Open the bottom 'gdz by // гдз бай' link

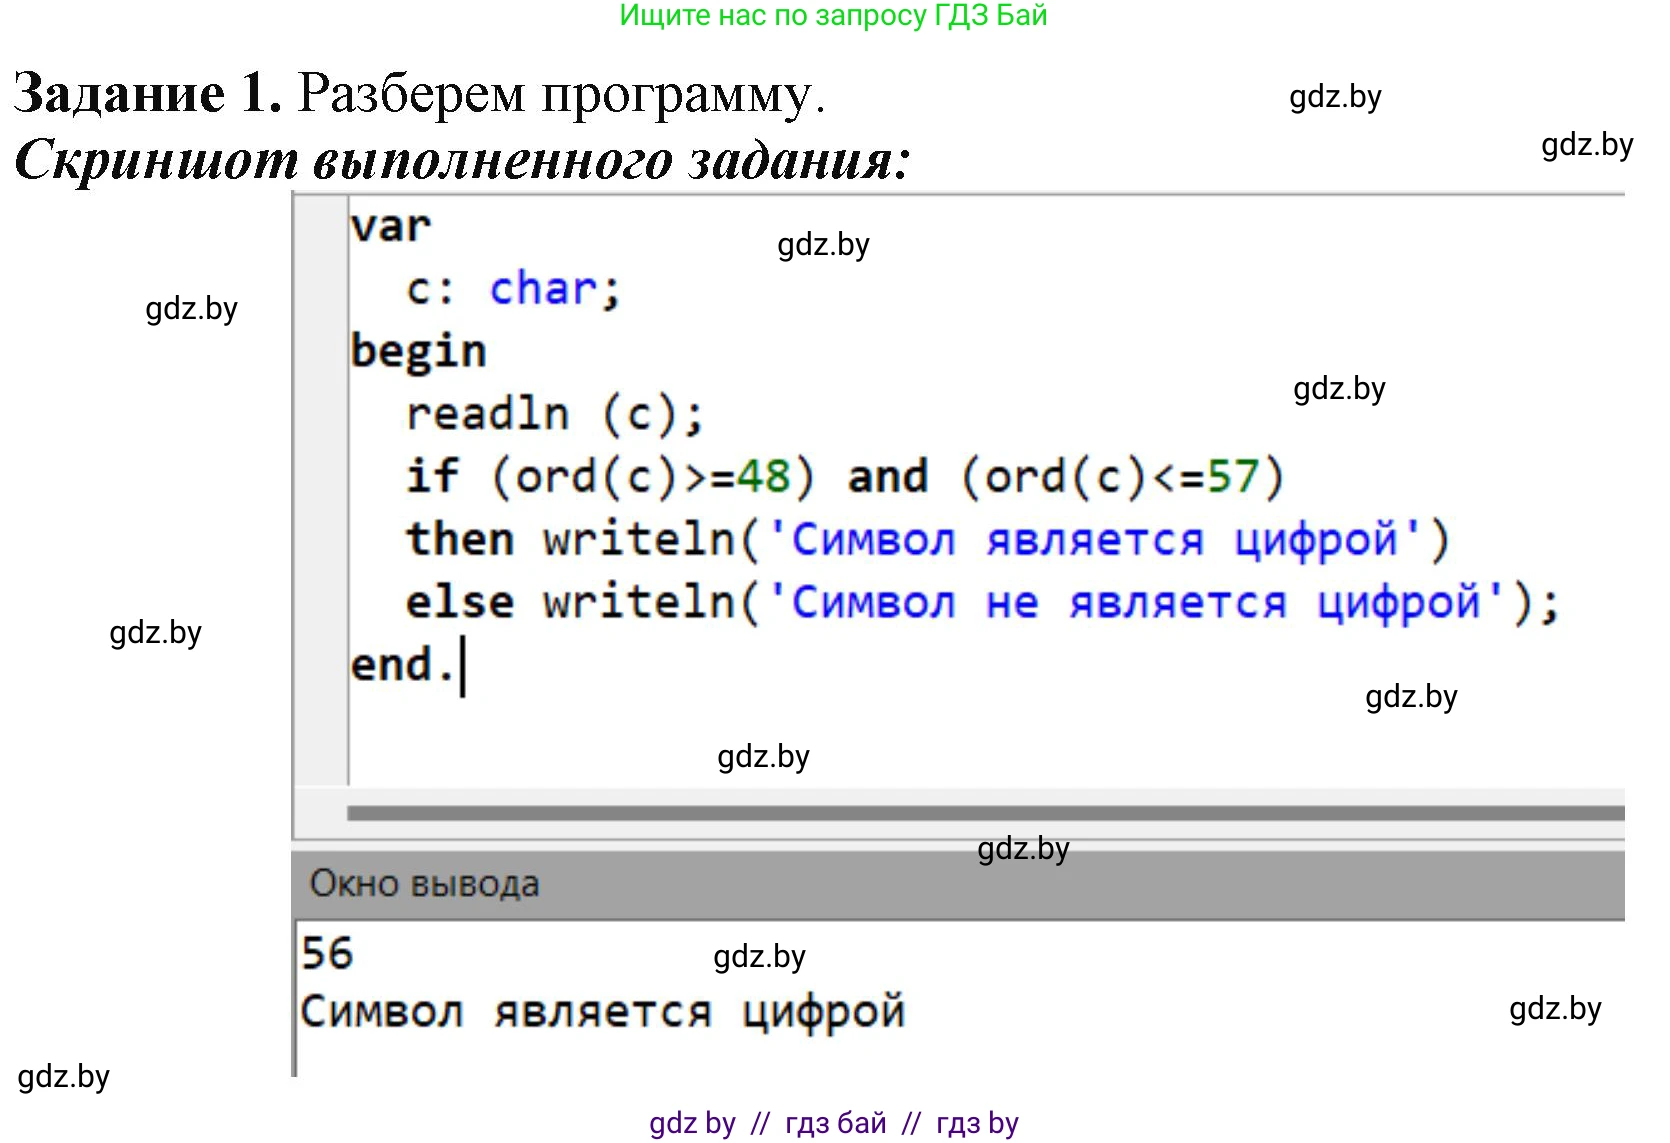[x=832, y=1123]
